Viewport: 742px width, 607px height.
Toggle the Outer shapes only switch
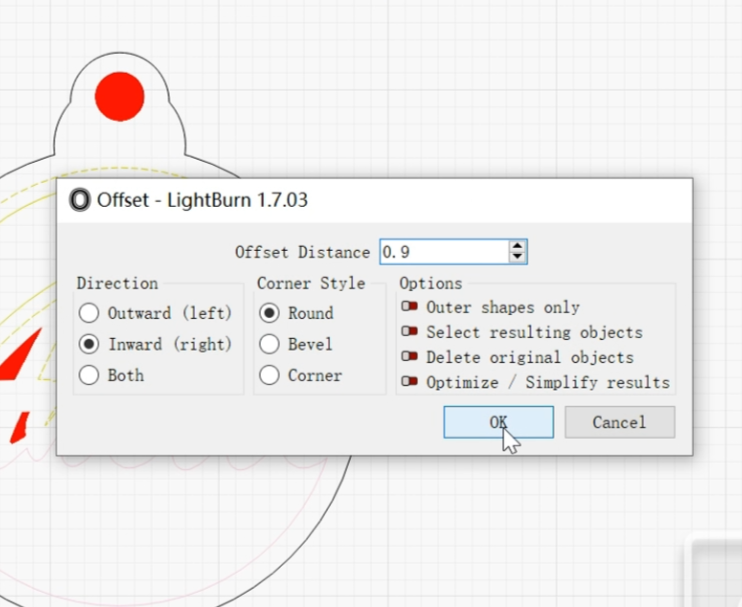click(x=409, y=307)
